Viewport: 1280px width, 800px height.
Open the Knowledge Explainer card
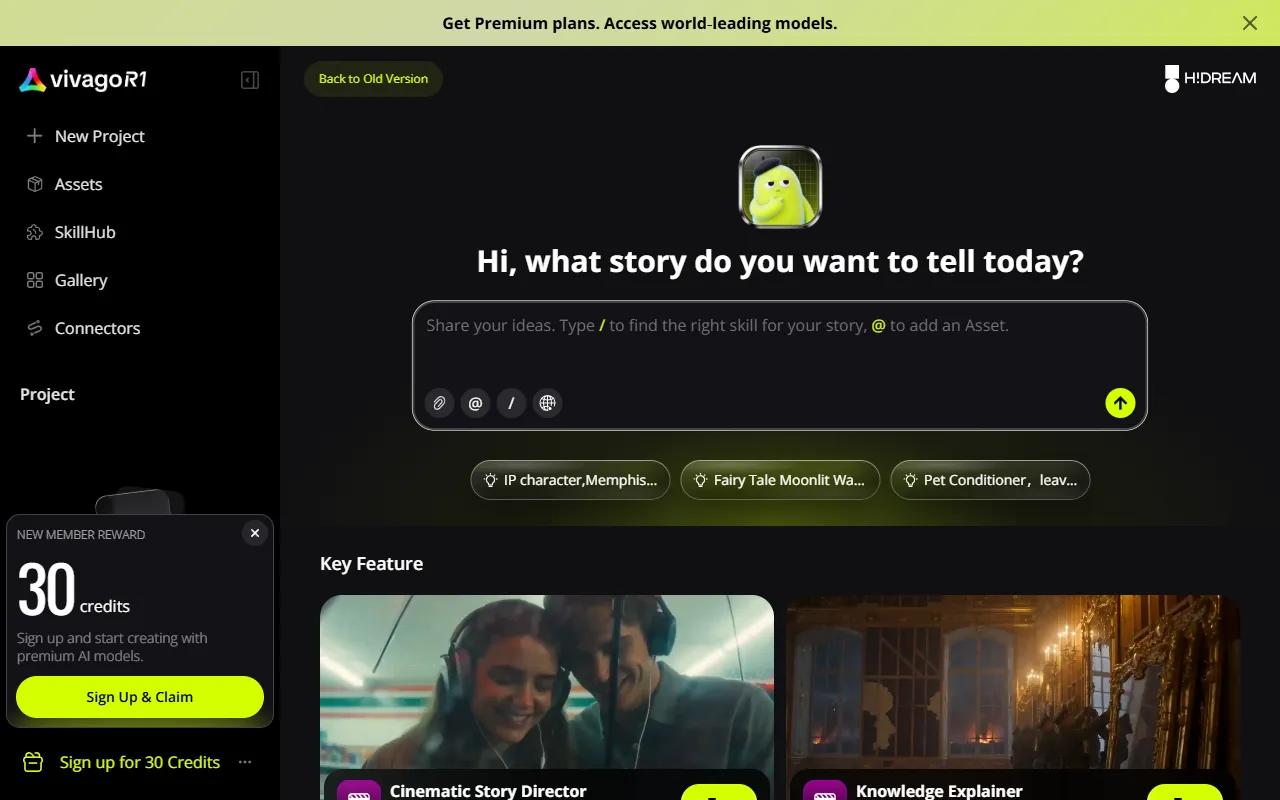[1013, 697]
